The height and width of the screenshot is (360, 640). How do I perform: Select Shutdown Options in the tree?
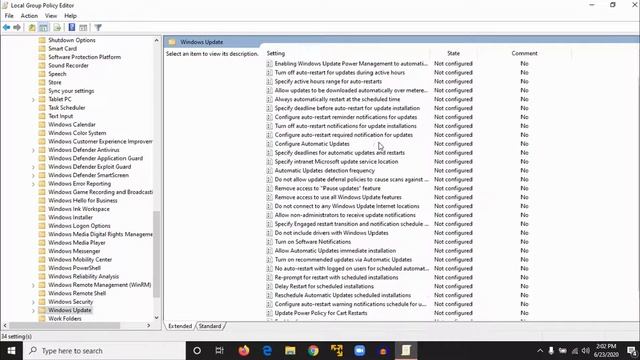point(72,40)
